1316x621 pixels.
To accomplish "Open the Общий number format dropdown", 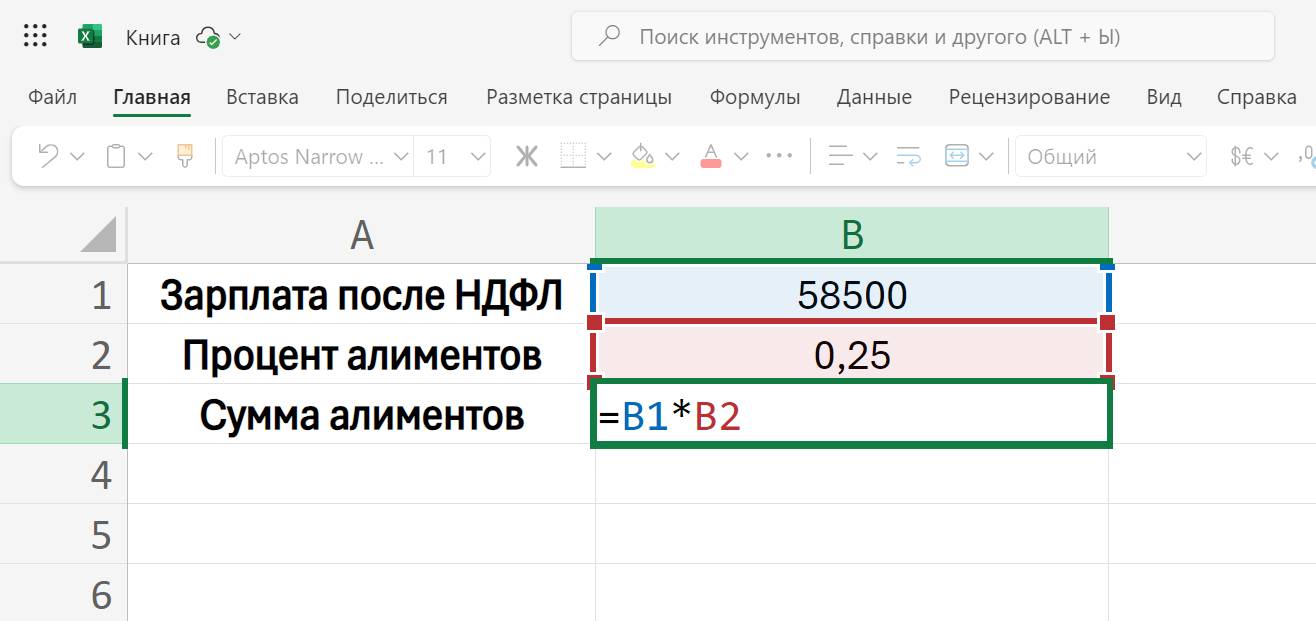I will click(1109, 156).
